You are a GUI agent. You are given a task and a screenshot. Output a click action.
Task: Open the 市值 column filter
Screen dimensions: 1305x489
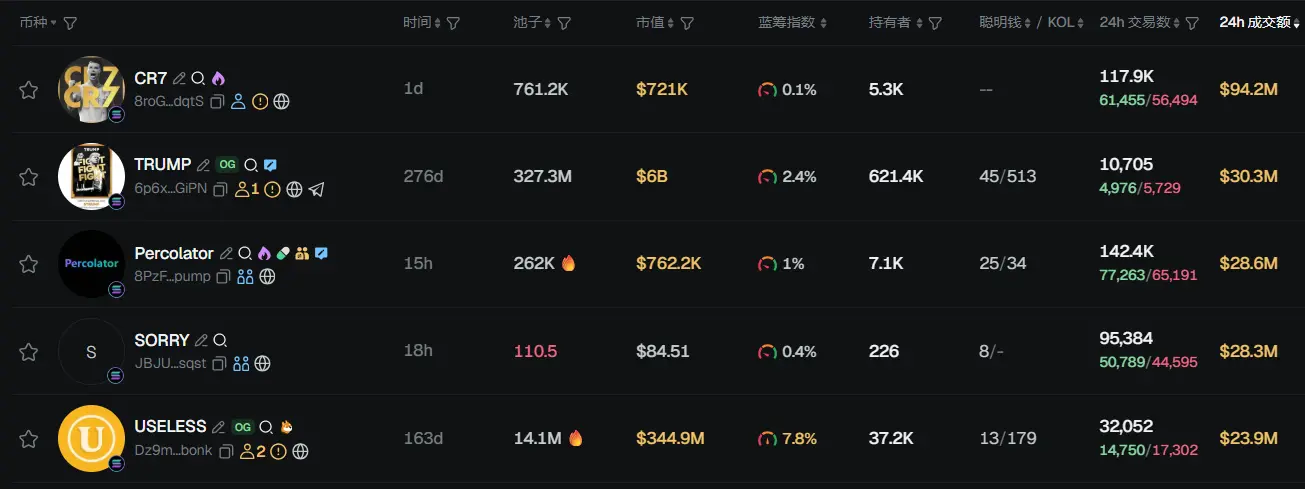pyautogui.click(x=687, y=22)
